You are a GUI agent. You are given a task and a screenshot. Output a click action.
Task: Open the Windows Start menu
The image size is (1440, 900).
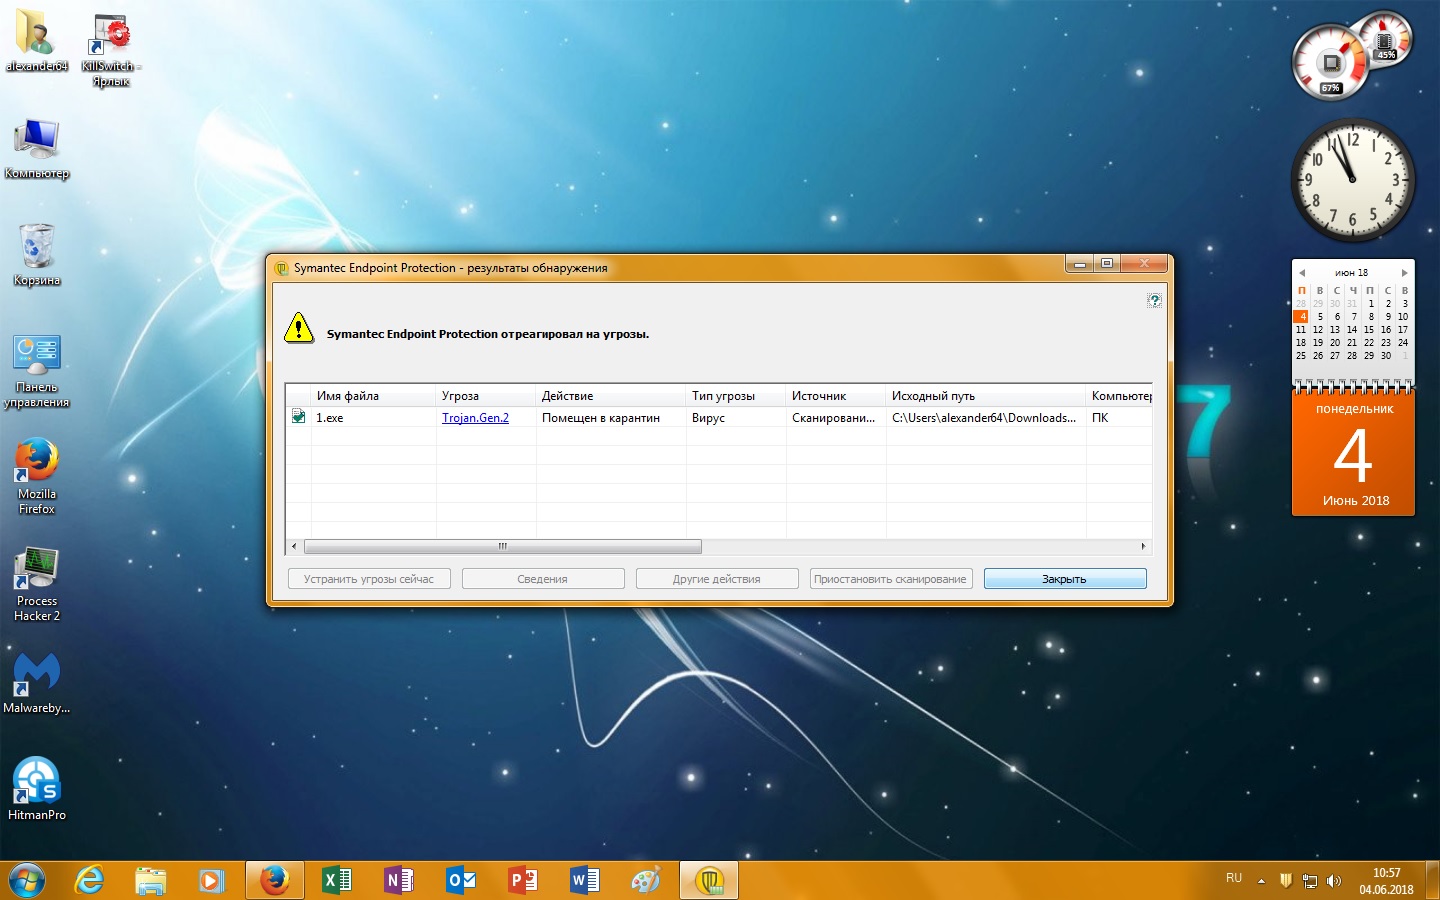(x=27, y=880)
